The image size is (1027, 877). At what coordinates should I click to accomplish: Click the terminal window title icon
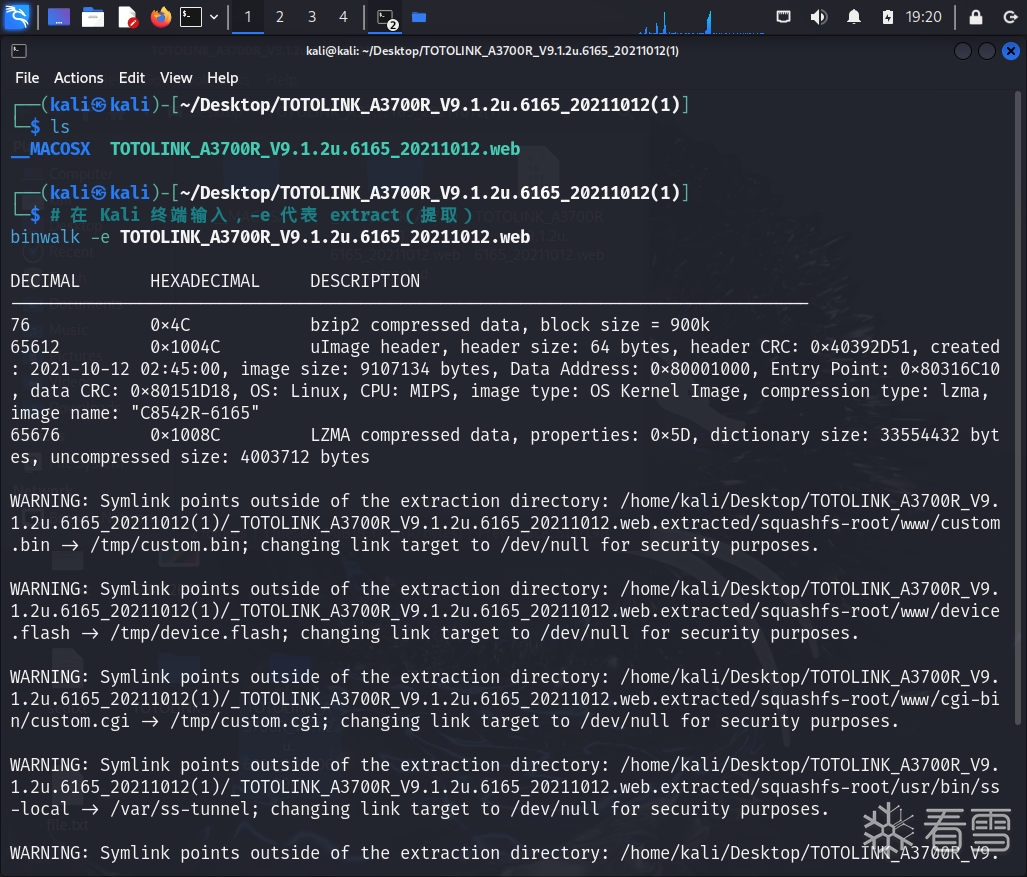[19, 50]
